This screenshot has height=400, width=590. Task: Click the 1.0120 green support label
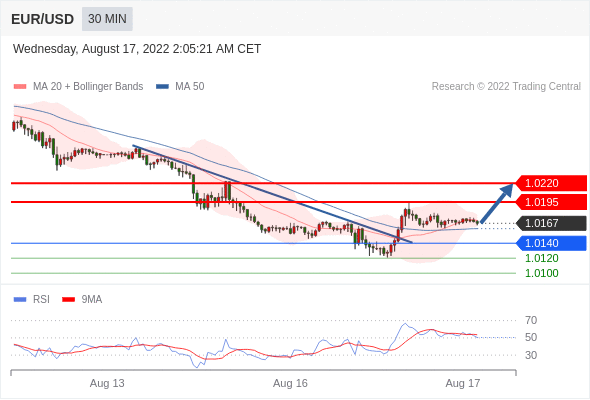[542, 258]
